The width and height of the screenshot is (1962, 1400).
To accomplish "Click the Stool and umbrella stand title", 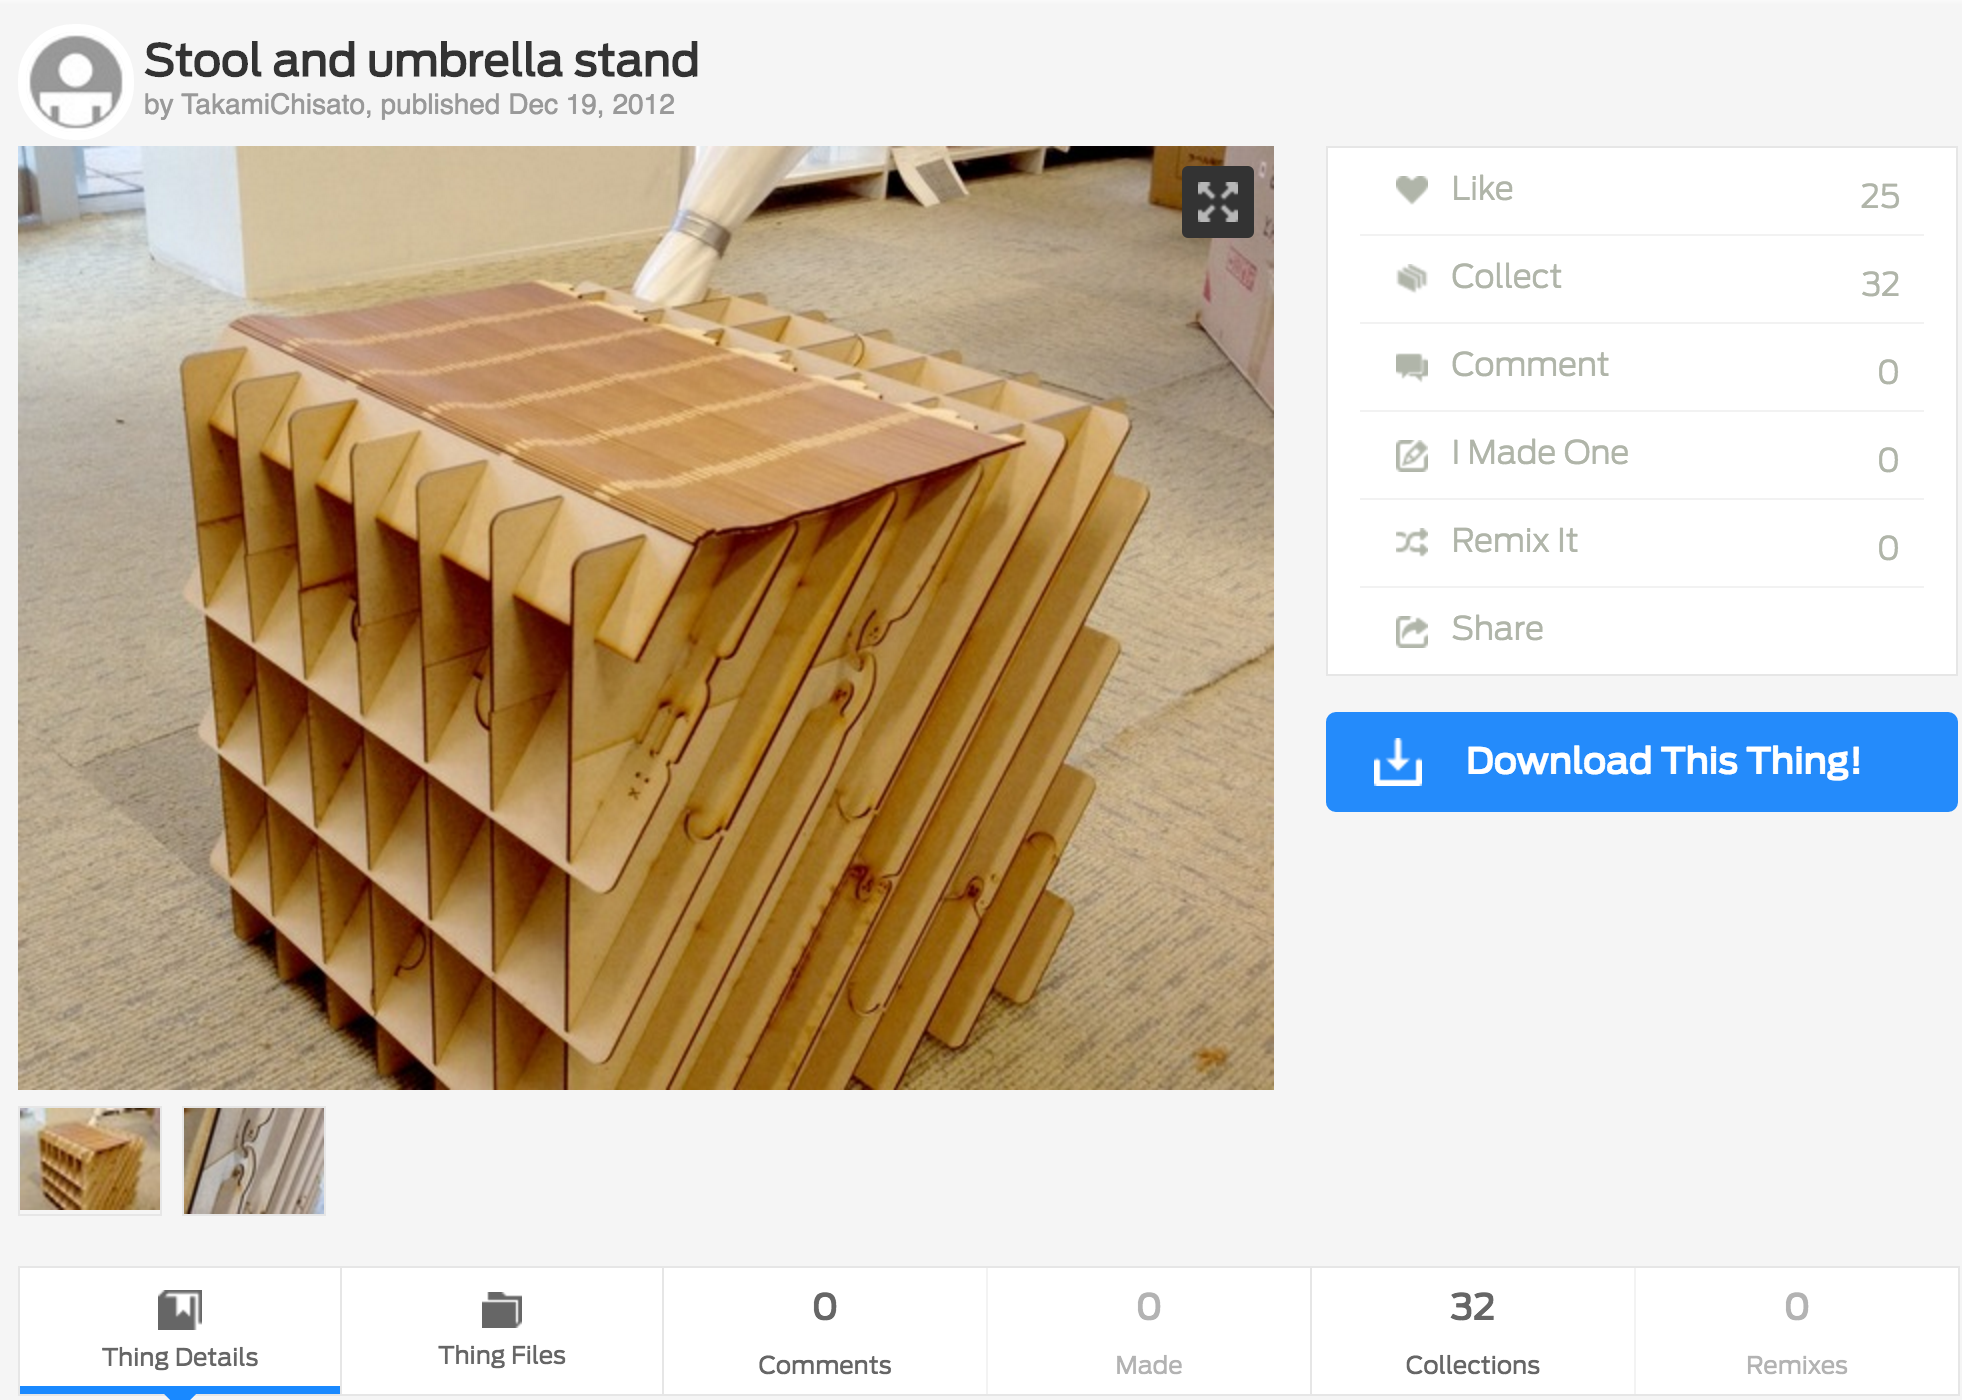I will coord(421,60).
